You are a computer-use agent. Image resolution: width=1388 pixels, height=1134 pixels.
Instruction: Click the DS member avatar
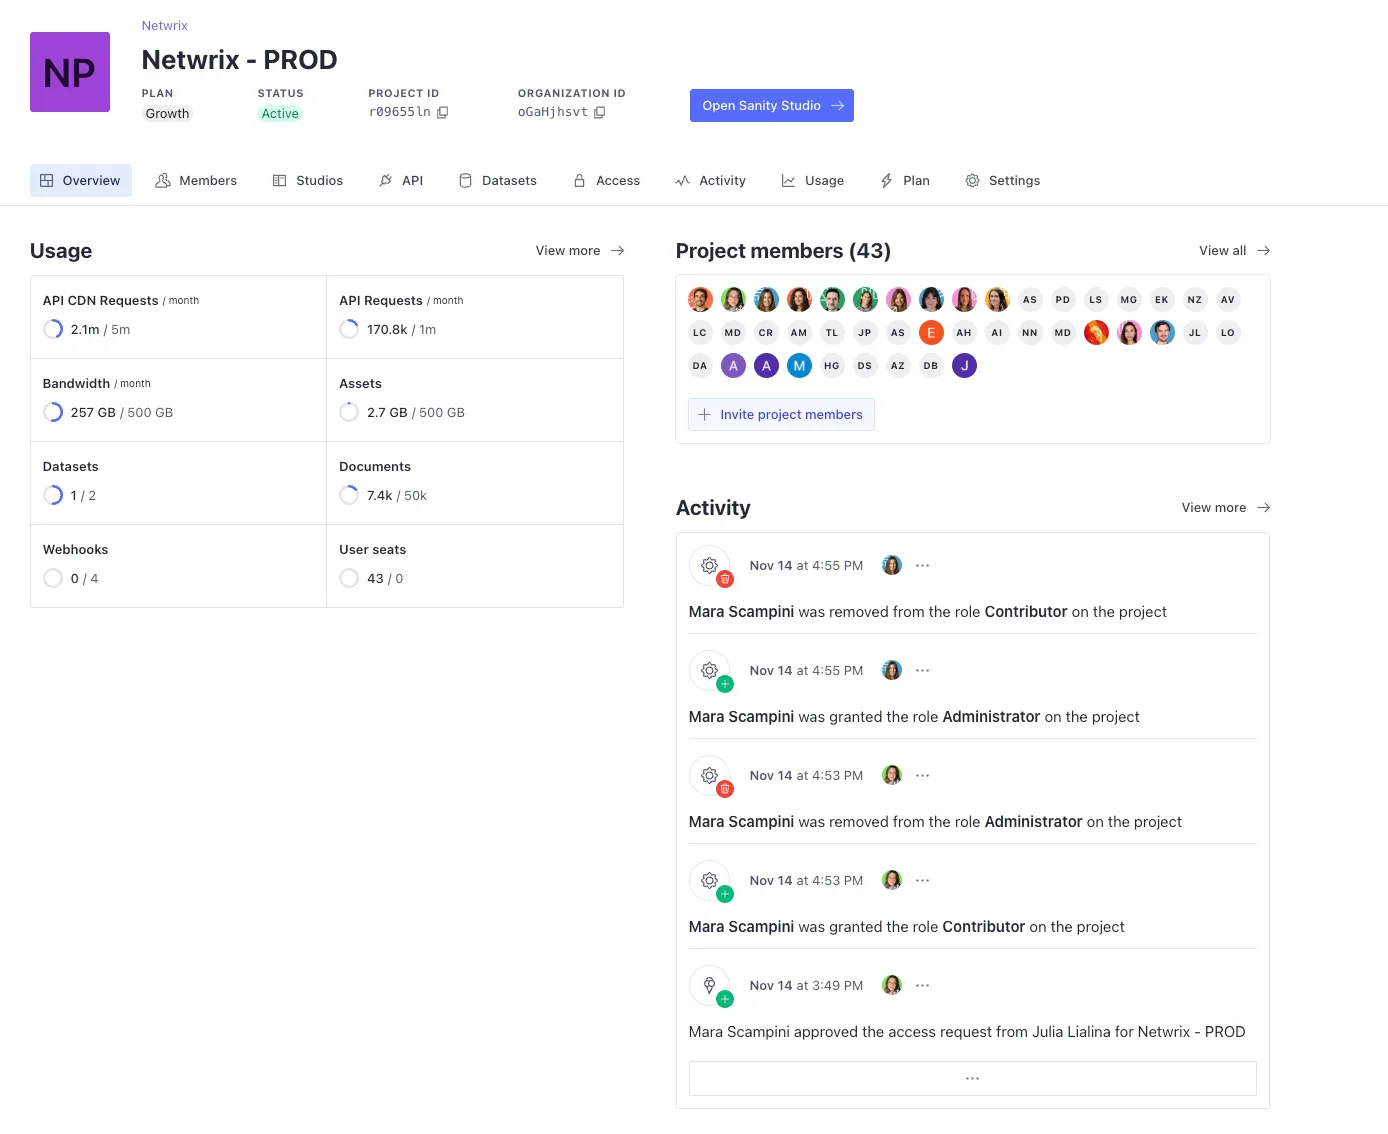[x=865, y=366]
